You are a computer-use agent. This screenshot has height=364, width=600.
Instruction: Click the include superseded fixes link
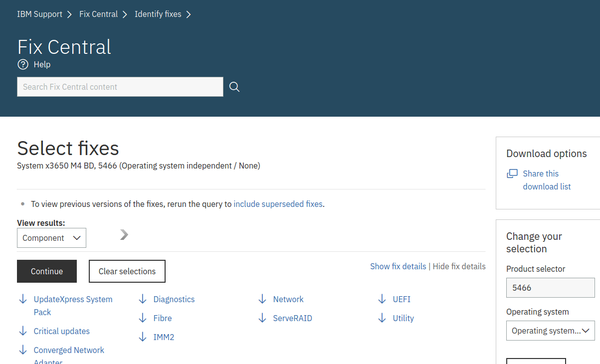[278, 204]
